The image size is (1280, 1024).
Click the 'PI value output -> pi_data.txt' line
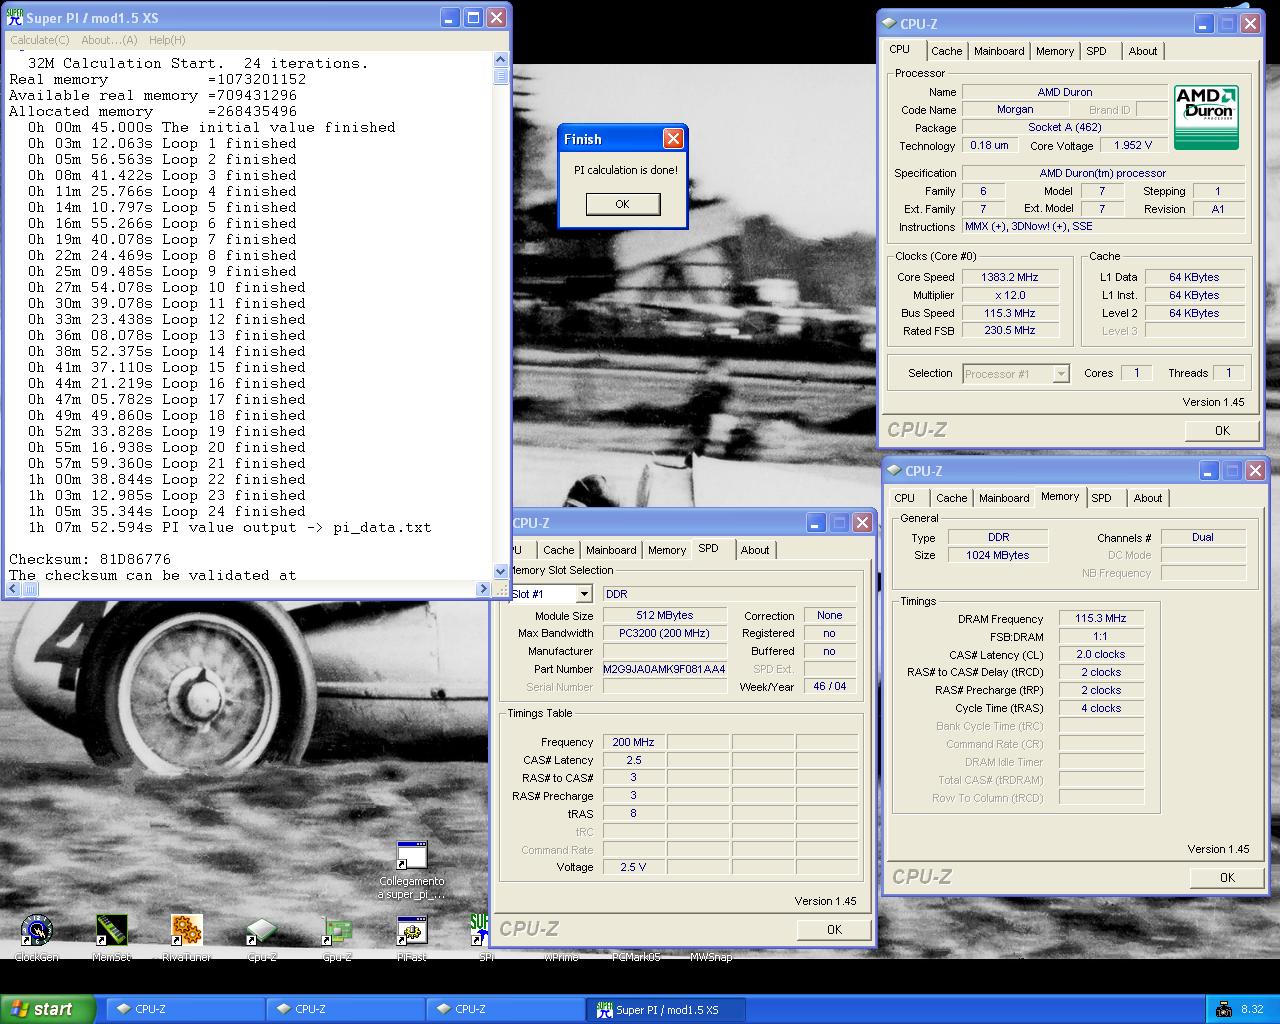tap(229, 527)
